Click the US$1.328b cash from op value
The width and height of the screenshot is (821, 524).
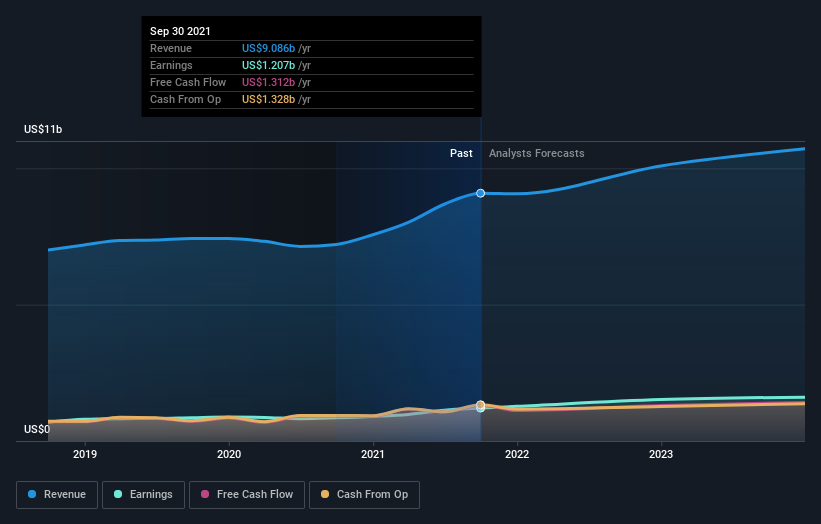(x=268, y=99)
